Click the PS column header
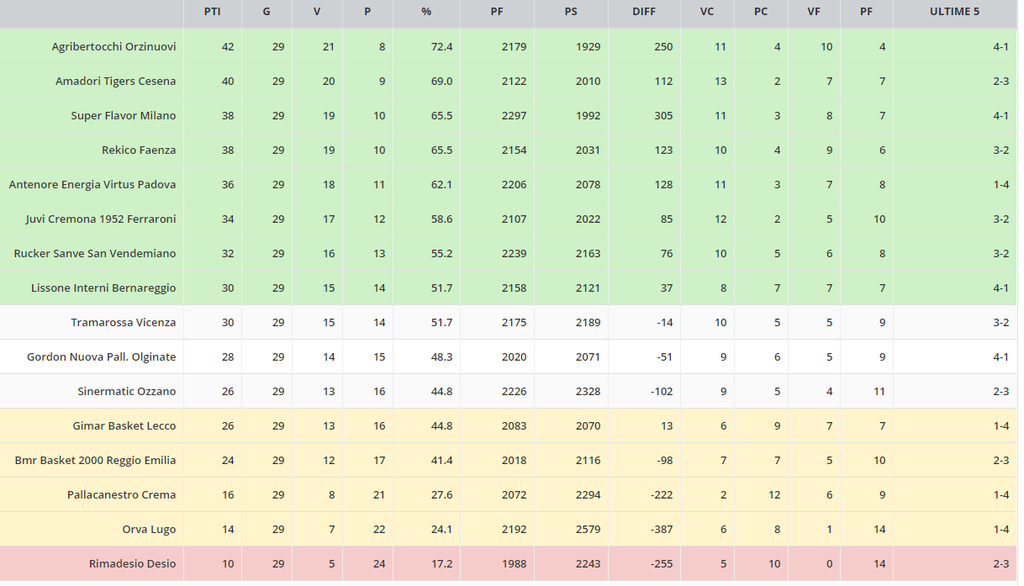 coord(570,12)
